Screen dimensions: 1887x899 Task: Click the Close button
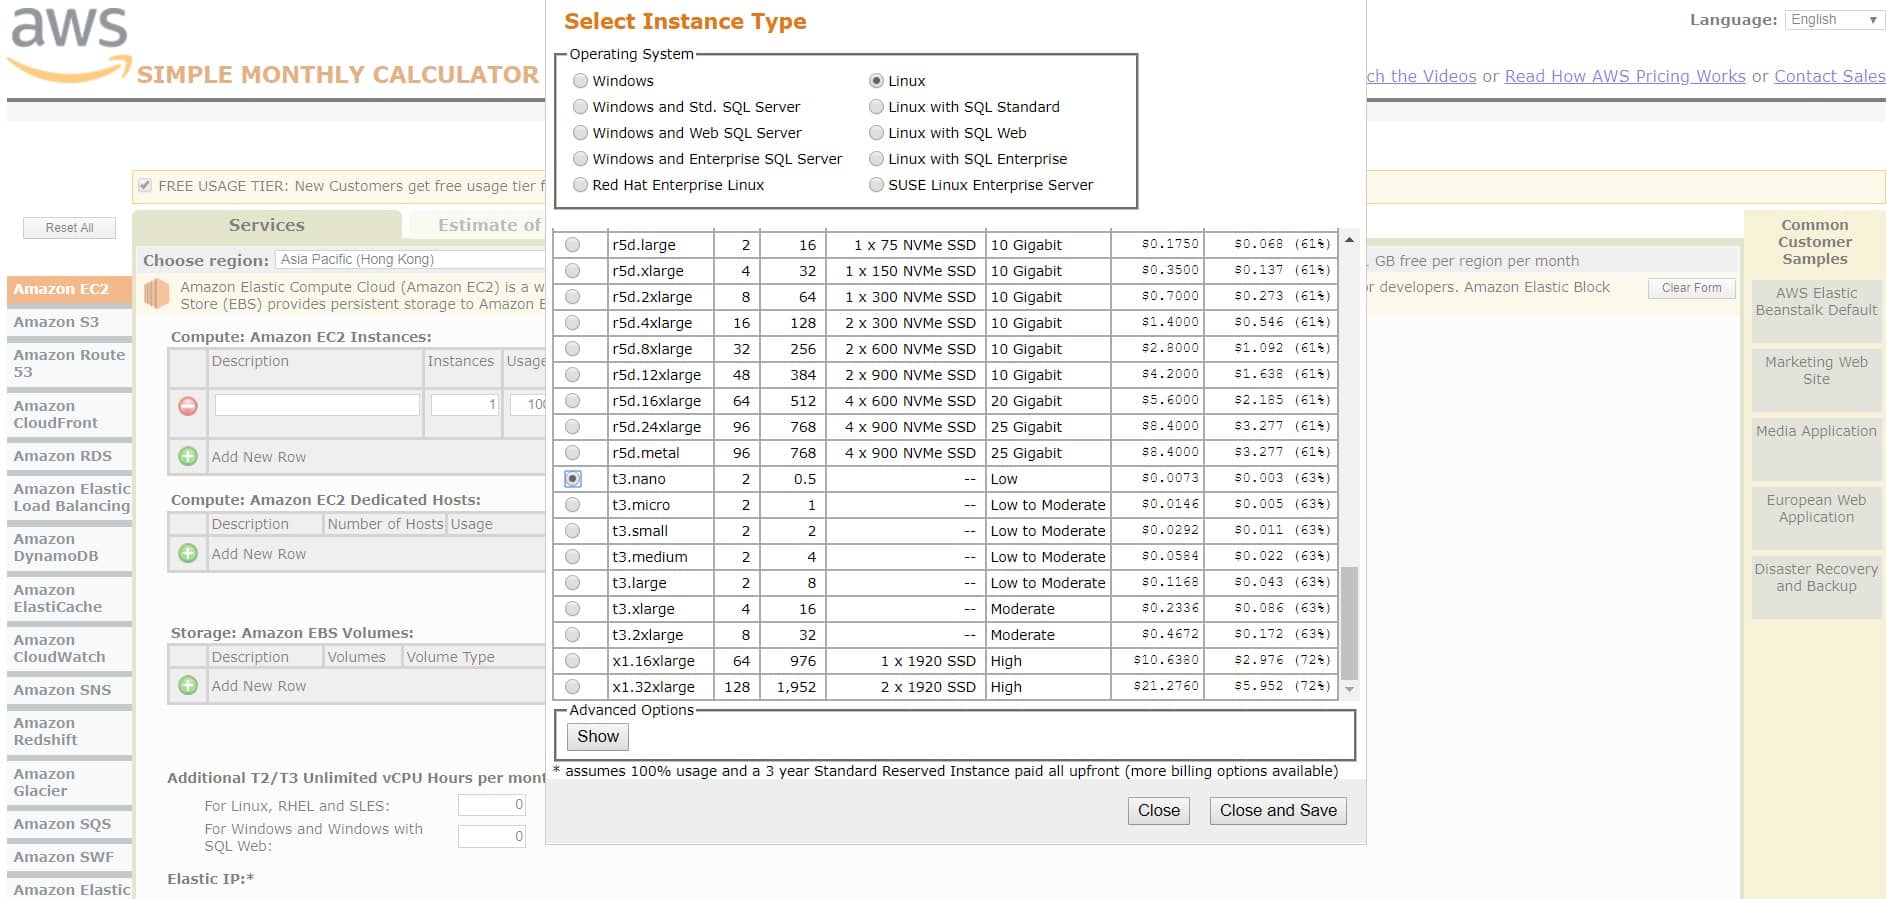[1159, 811]
